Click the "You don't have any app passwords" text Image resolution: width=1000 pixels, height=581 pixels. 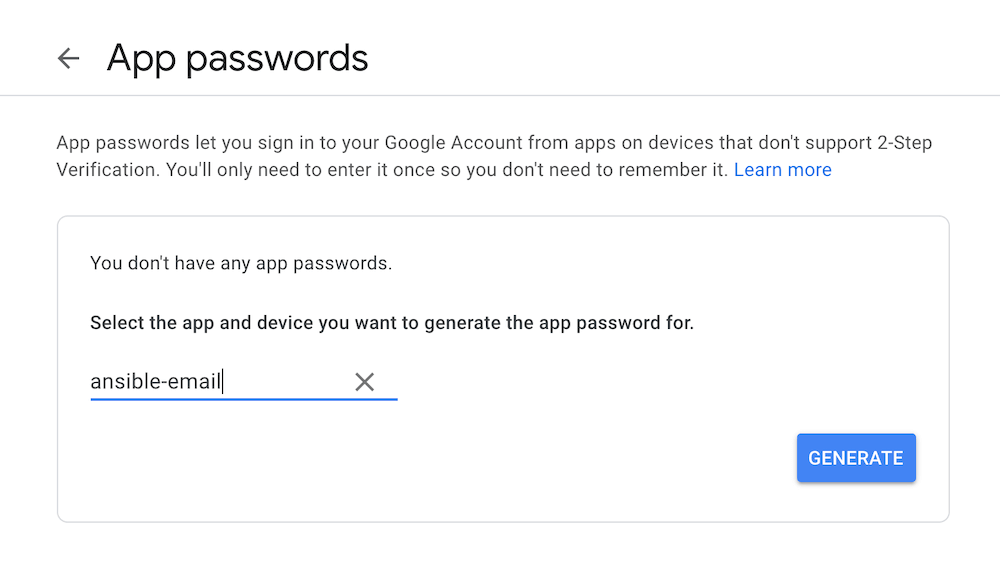241,264
